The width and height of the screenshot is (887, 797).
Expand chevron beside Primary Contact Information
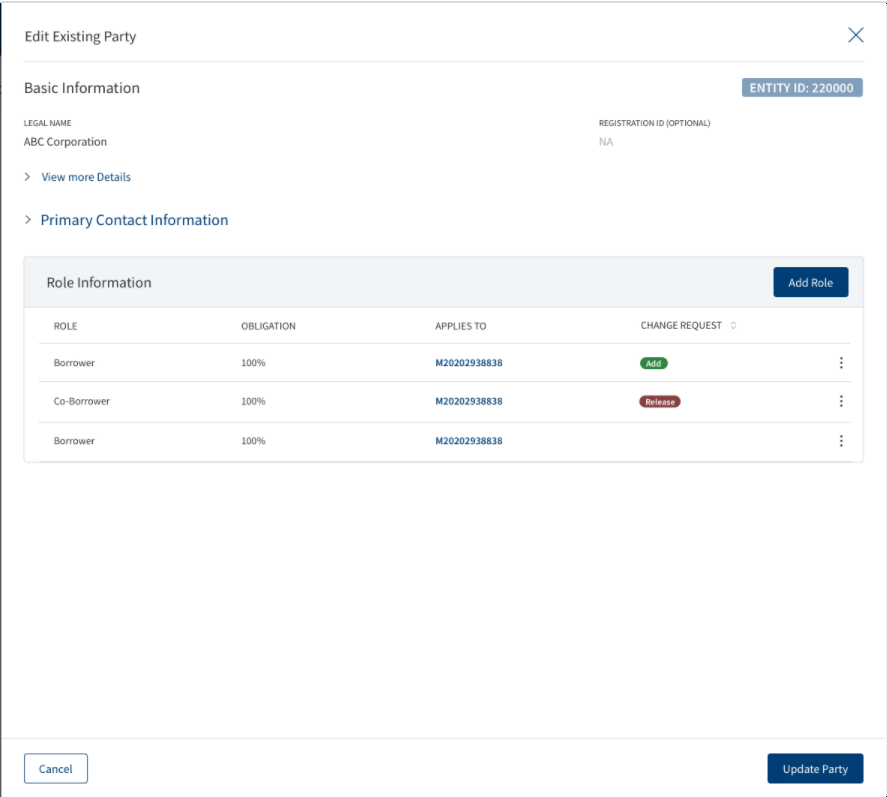point(28,219)
